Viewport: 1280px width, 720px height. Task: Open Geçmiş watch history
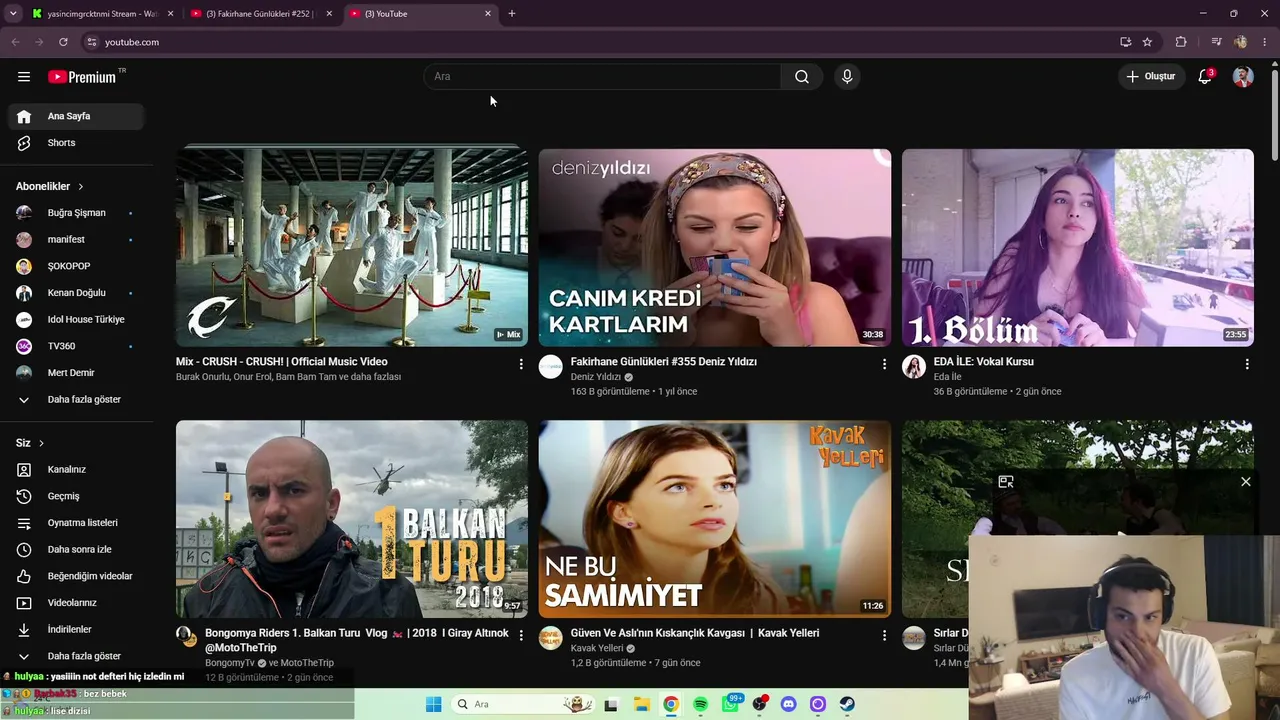point(76,496)
